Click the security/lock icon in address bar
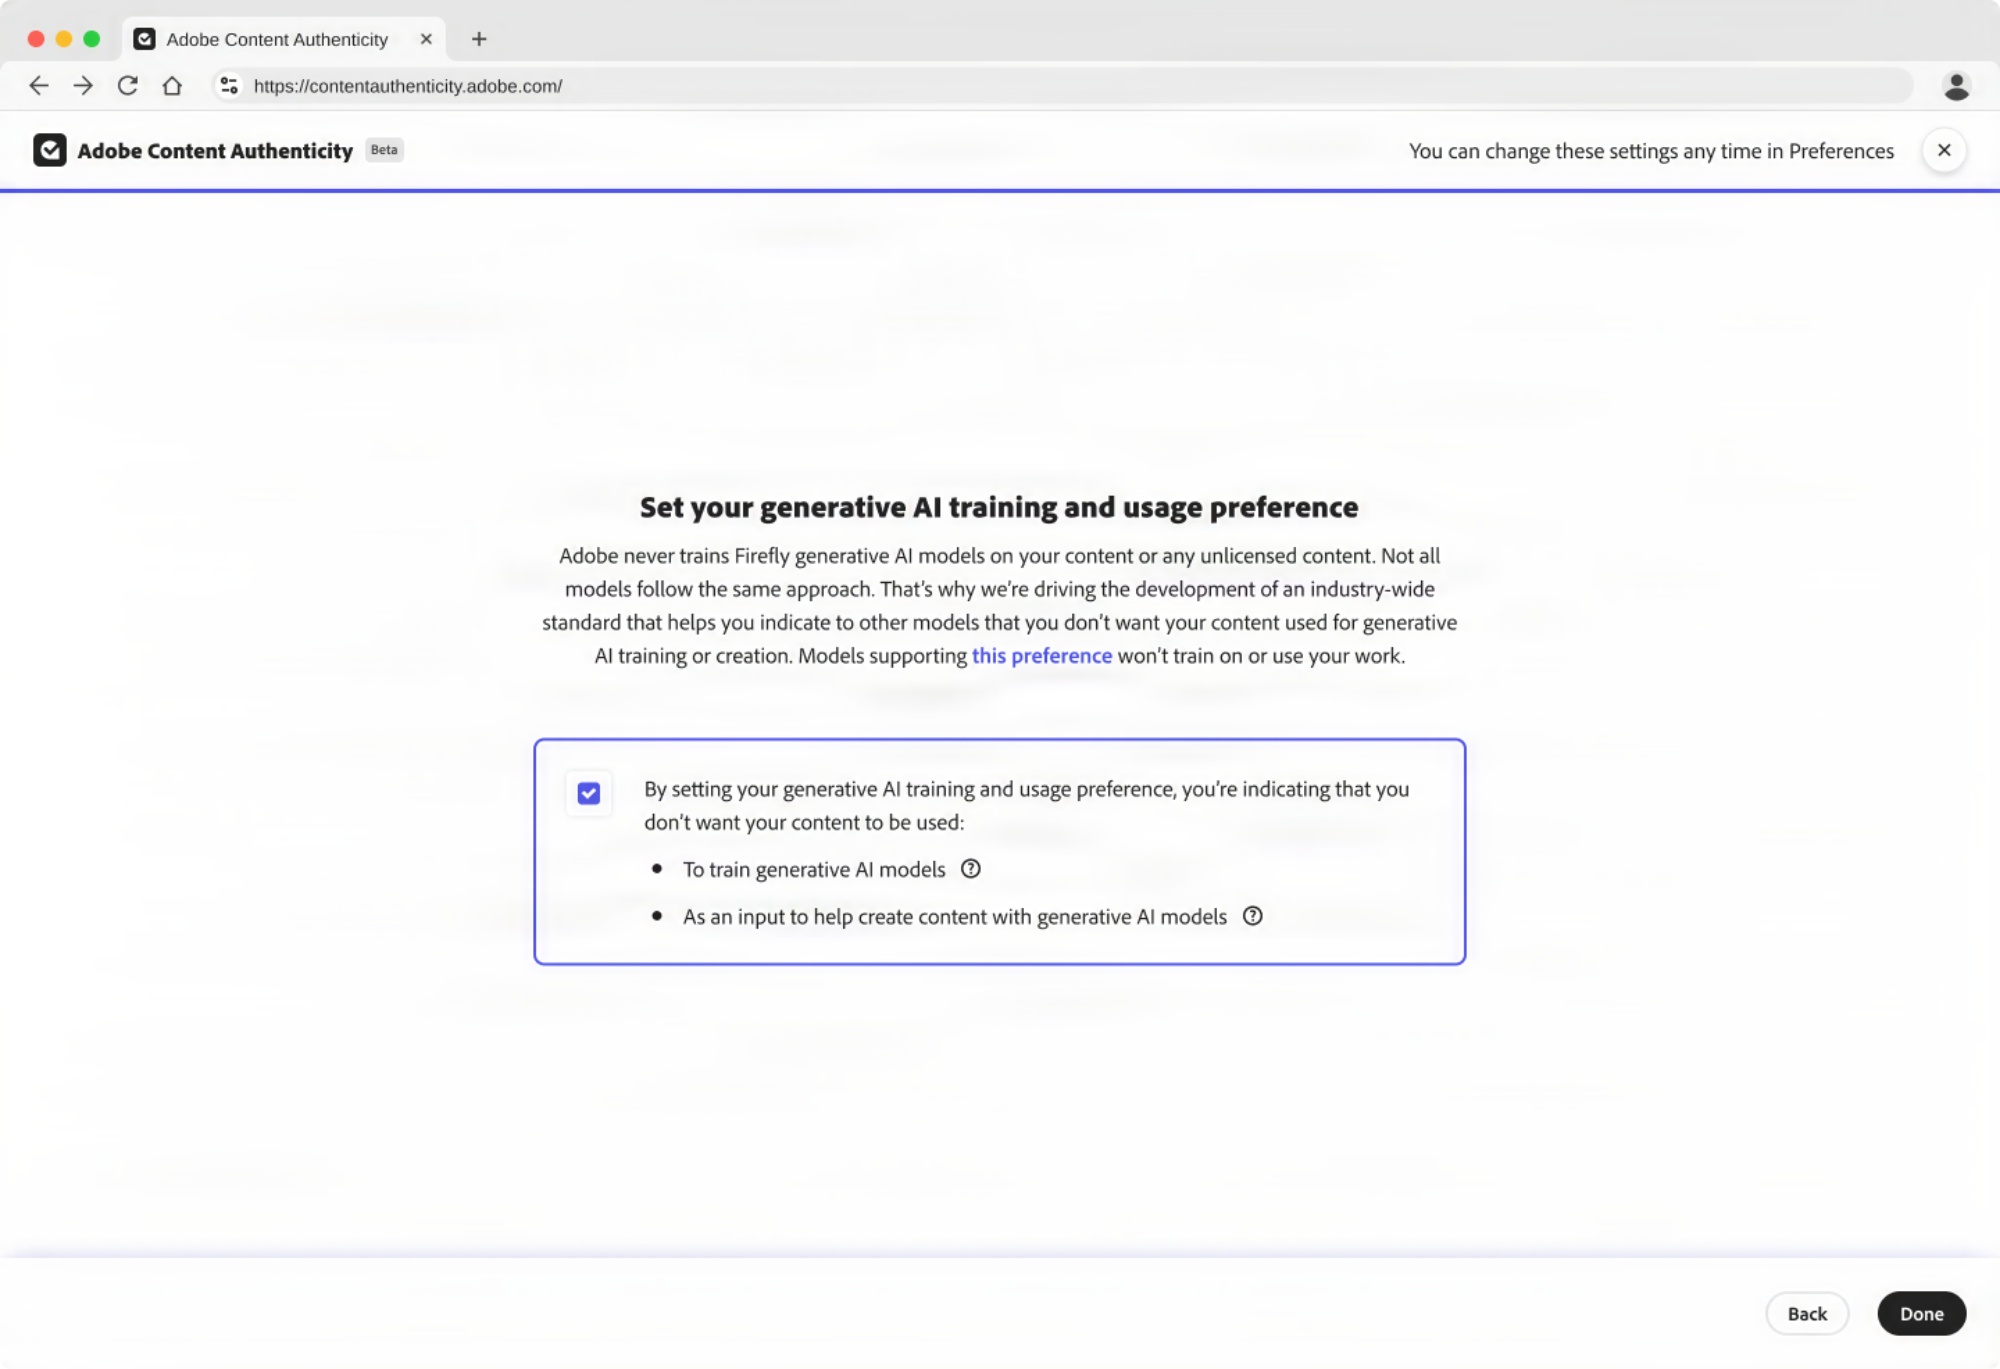The width and height of the screenshot is (2000, 1369). click(225, 85)
